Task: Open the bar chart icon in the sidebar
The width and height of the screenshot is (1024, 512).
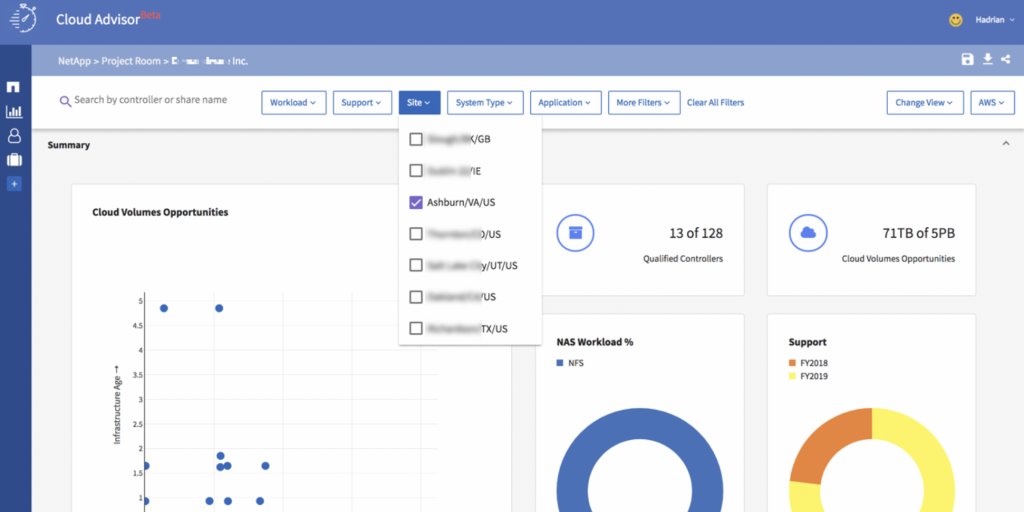Action: (x=14, y=112)
